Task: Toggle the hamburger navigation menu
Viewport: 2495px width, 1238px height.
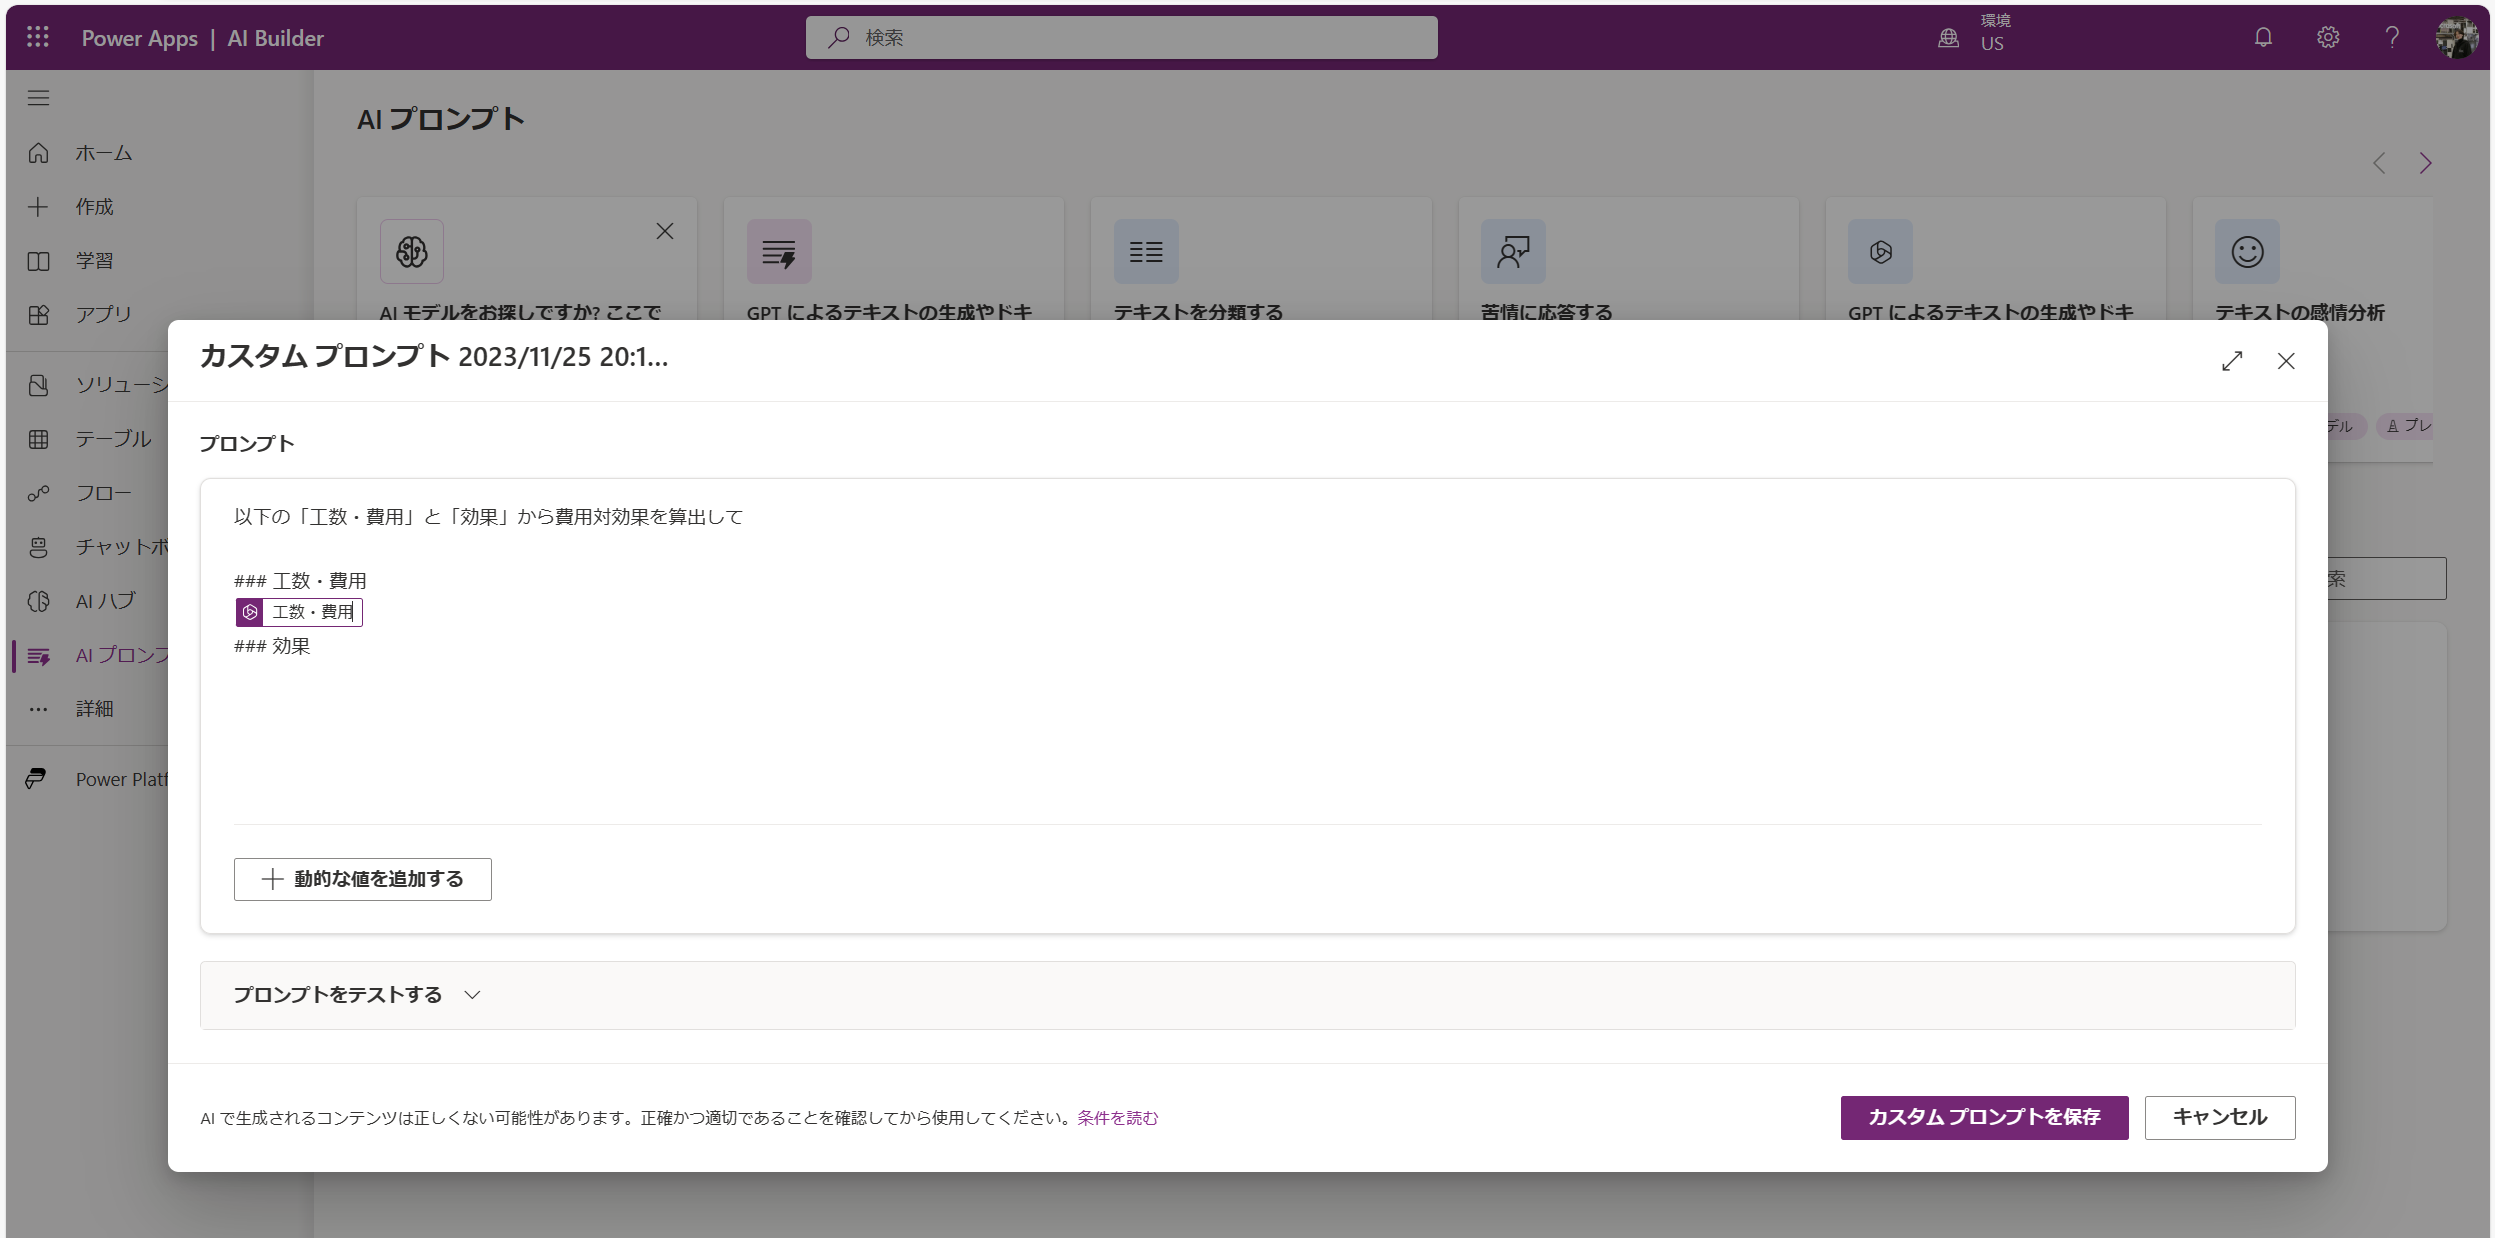Action: click(38, 97)
